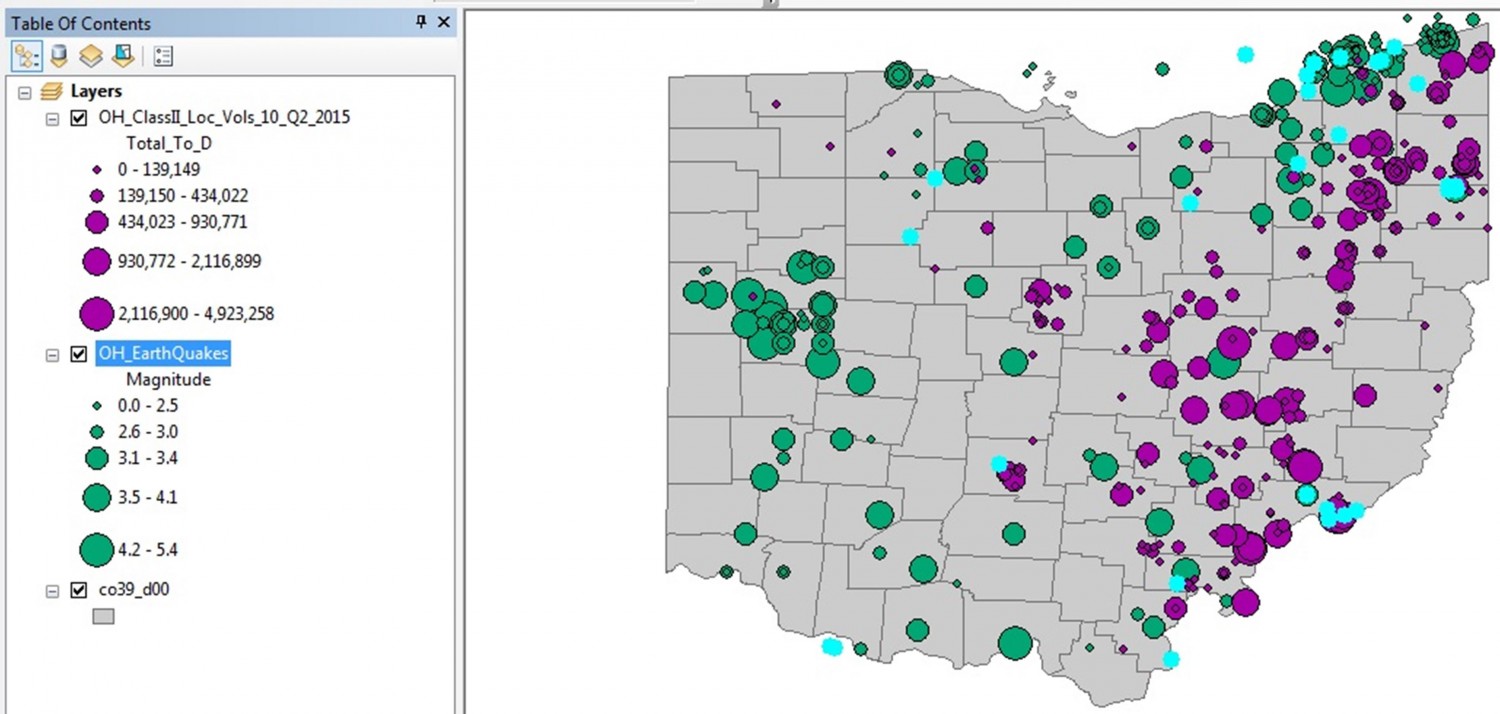
Task: Click the pin icon to auto-hide panel
Action: 420,22
